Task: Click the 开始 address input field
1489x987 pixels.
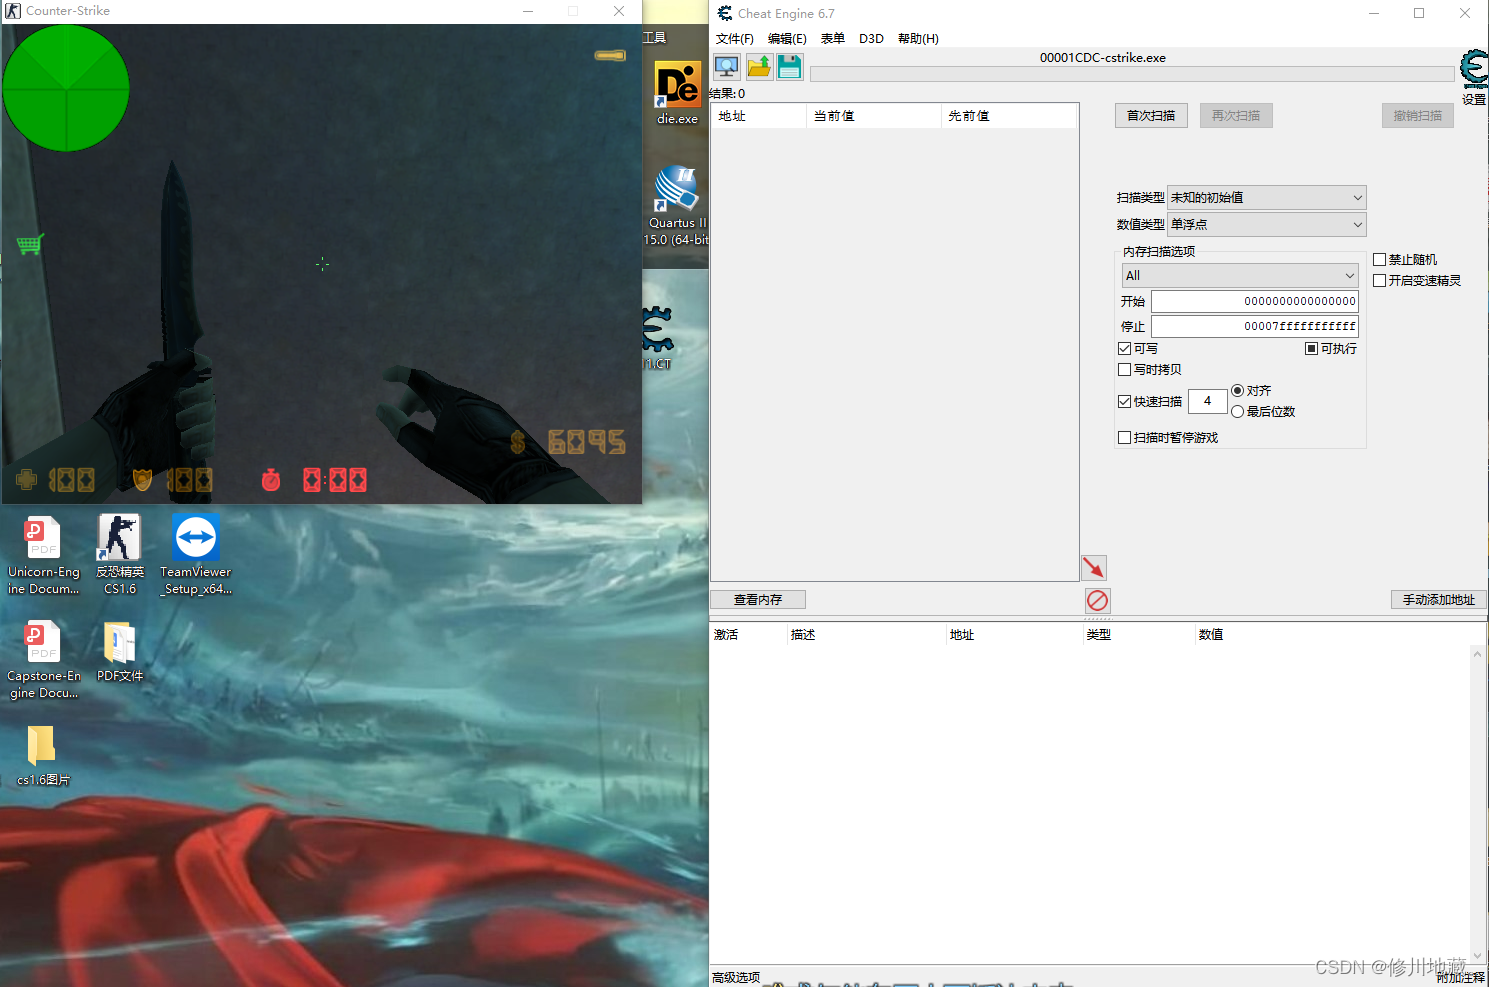Action: [1255, 302]
